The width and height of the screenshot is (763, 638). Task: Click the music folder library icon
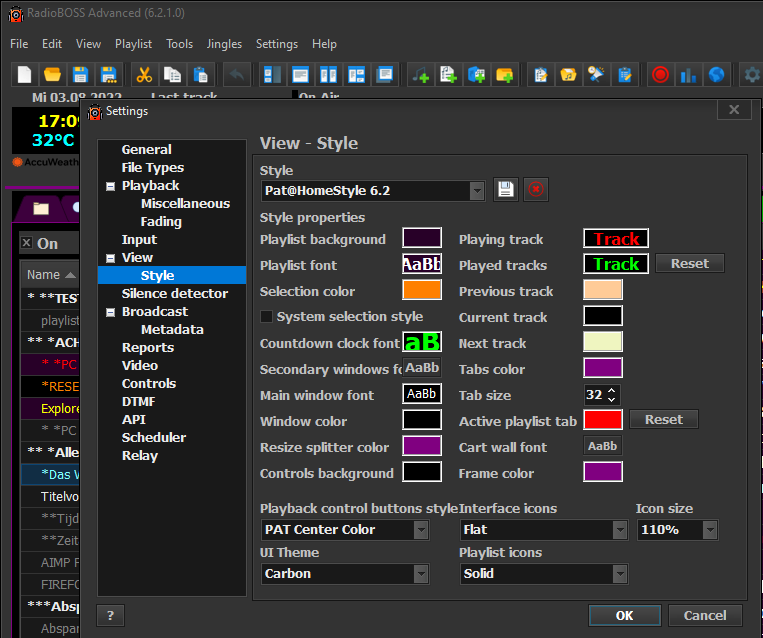568,75
